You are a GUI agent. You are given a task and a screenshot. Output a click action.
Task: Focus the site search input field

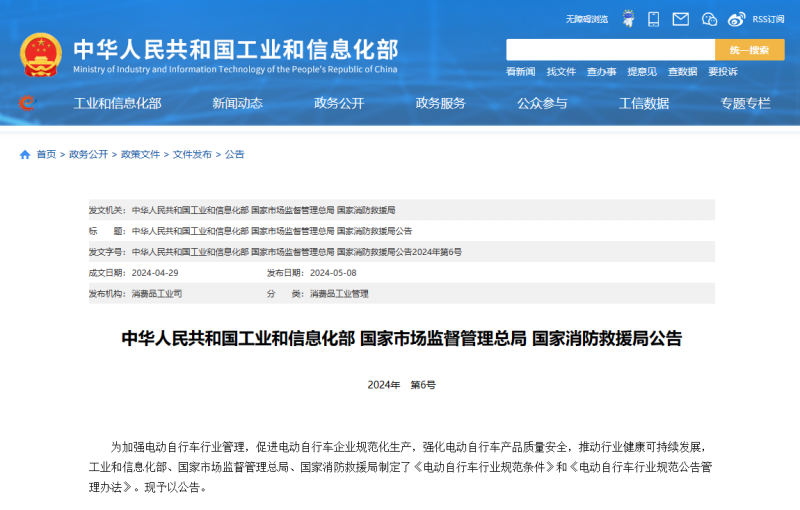pyautogui.click(x=610, y=50)
